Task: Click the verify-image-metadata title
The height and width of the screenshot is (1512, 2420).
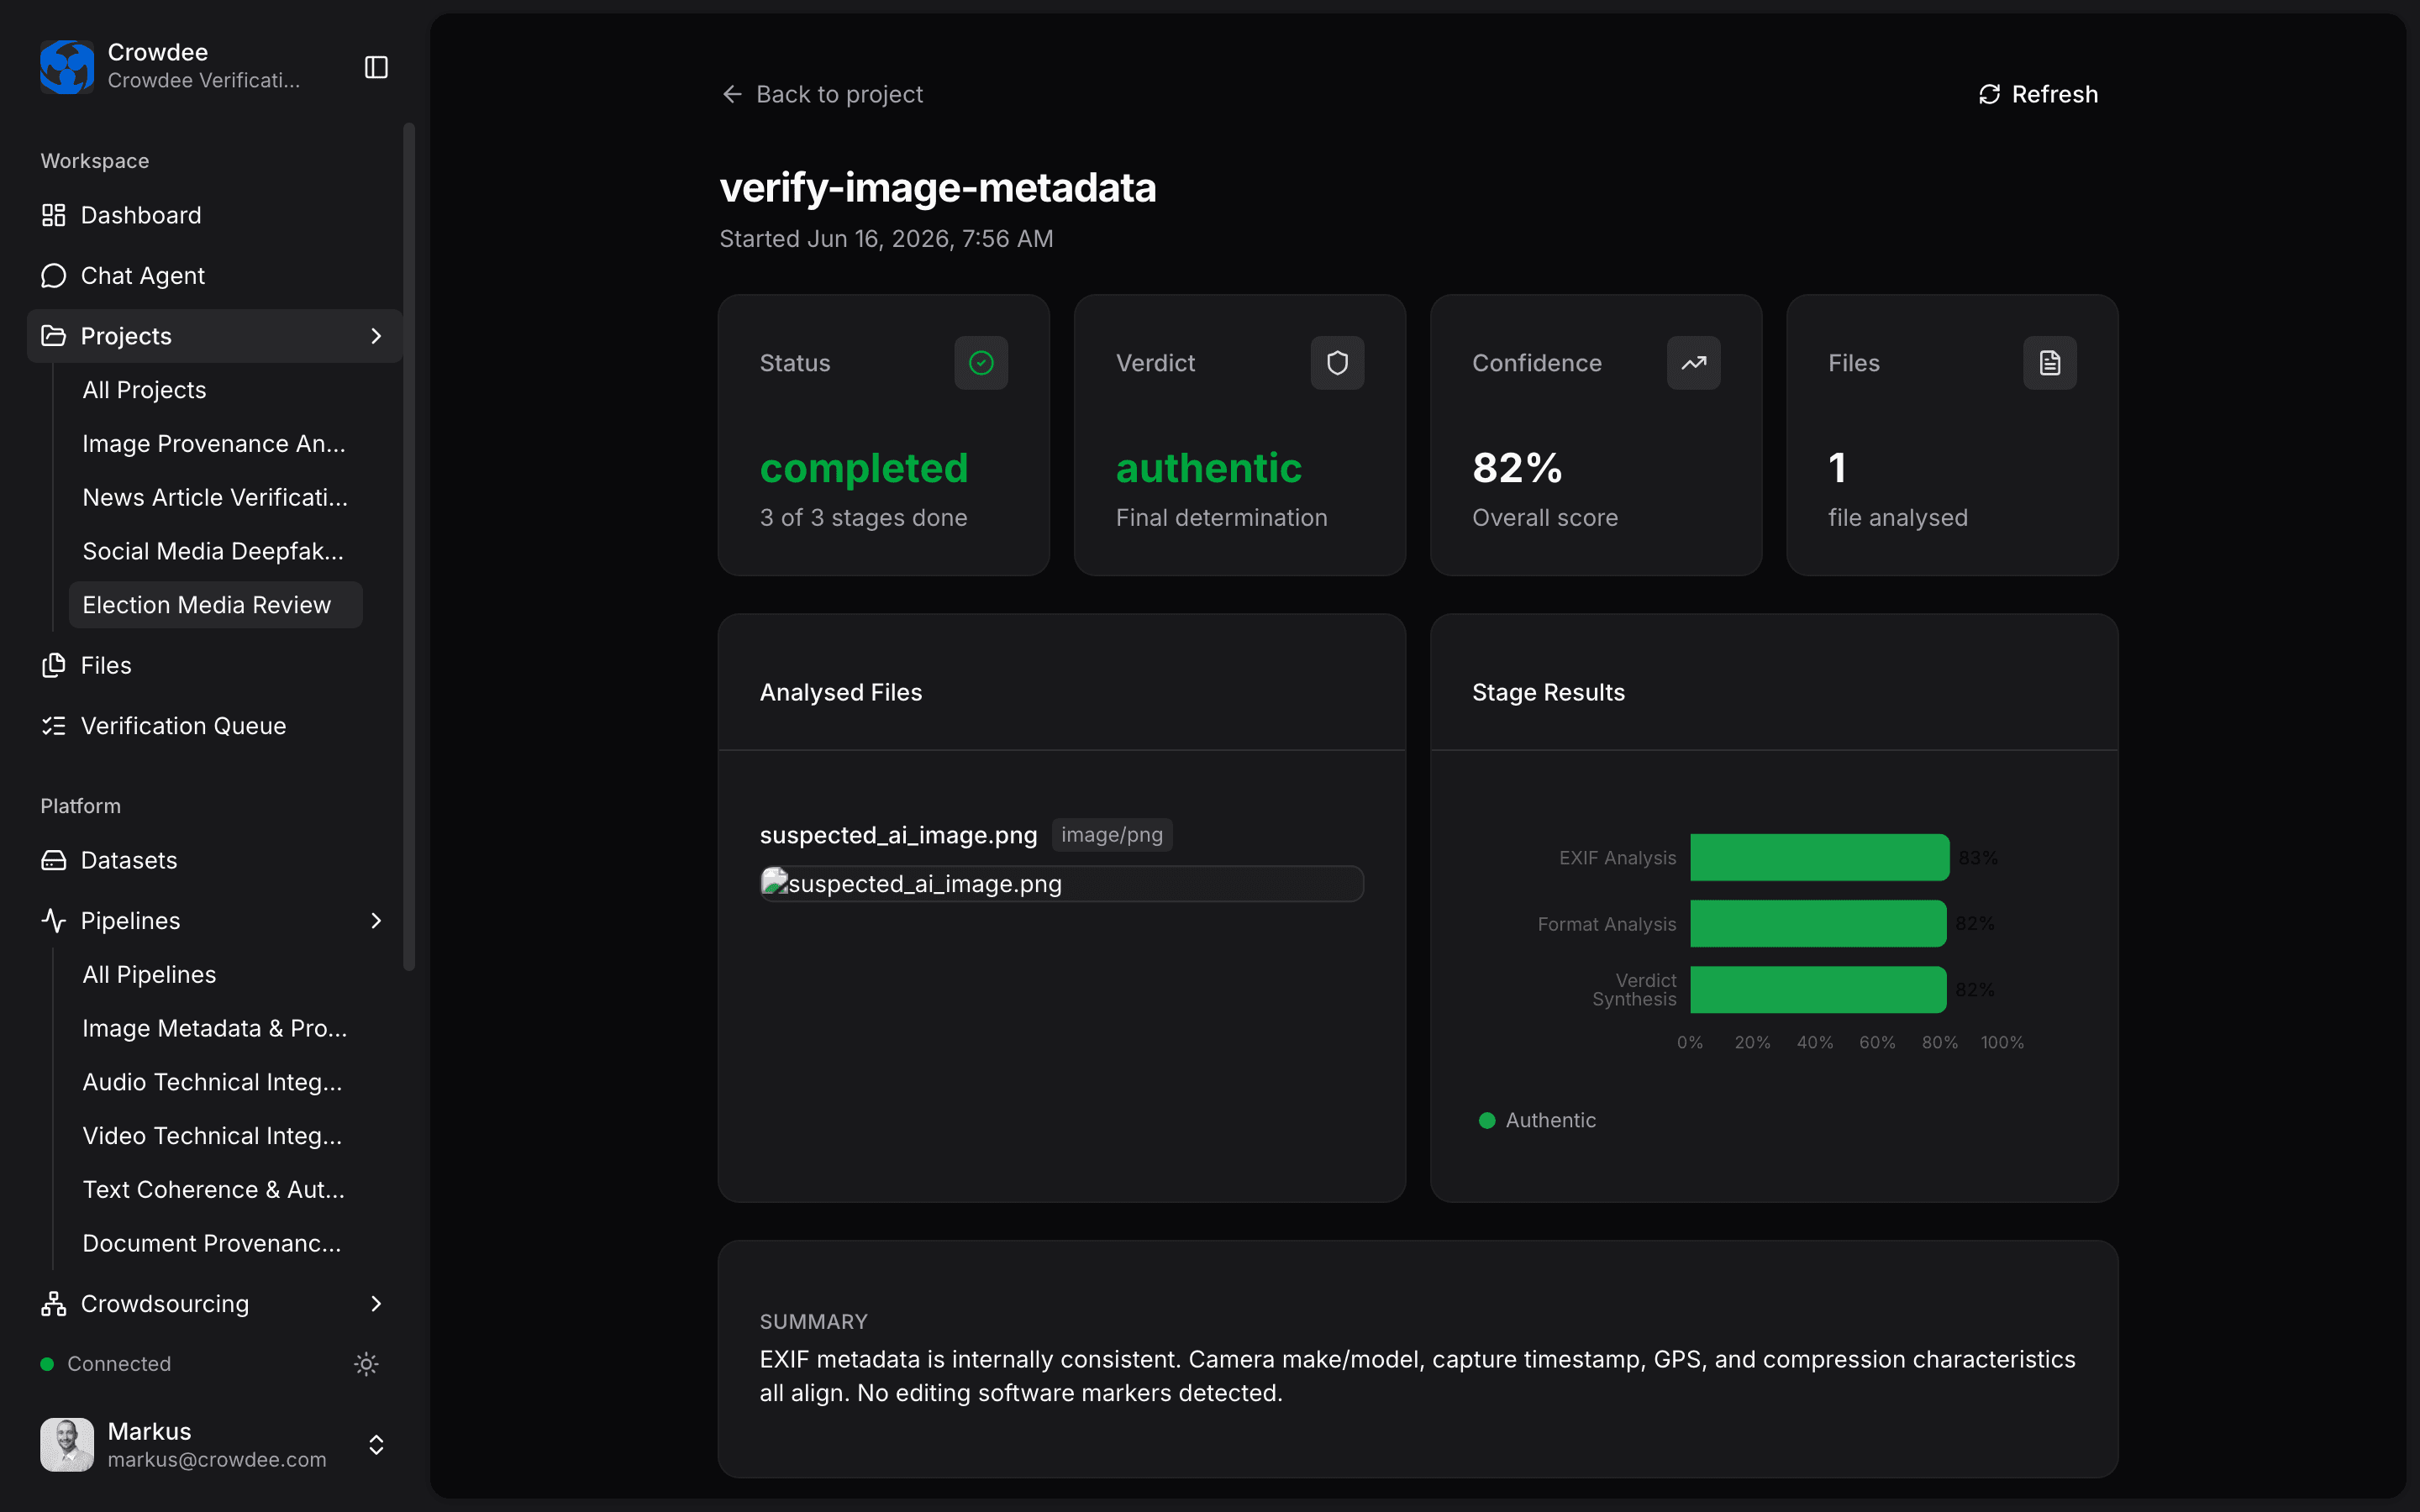Action: point(937,188)
